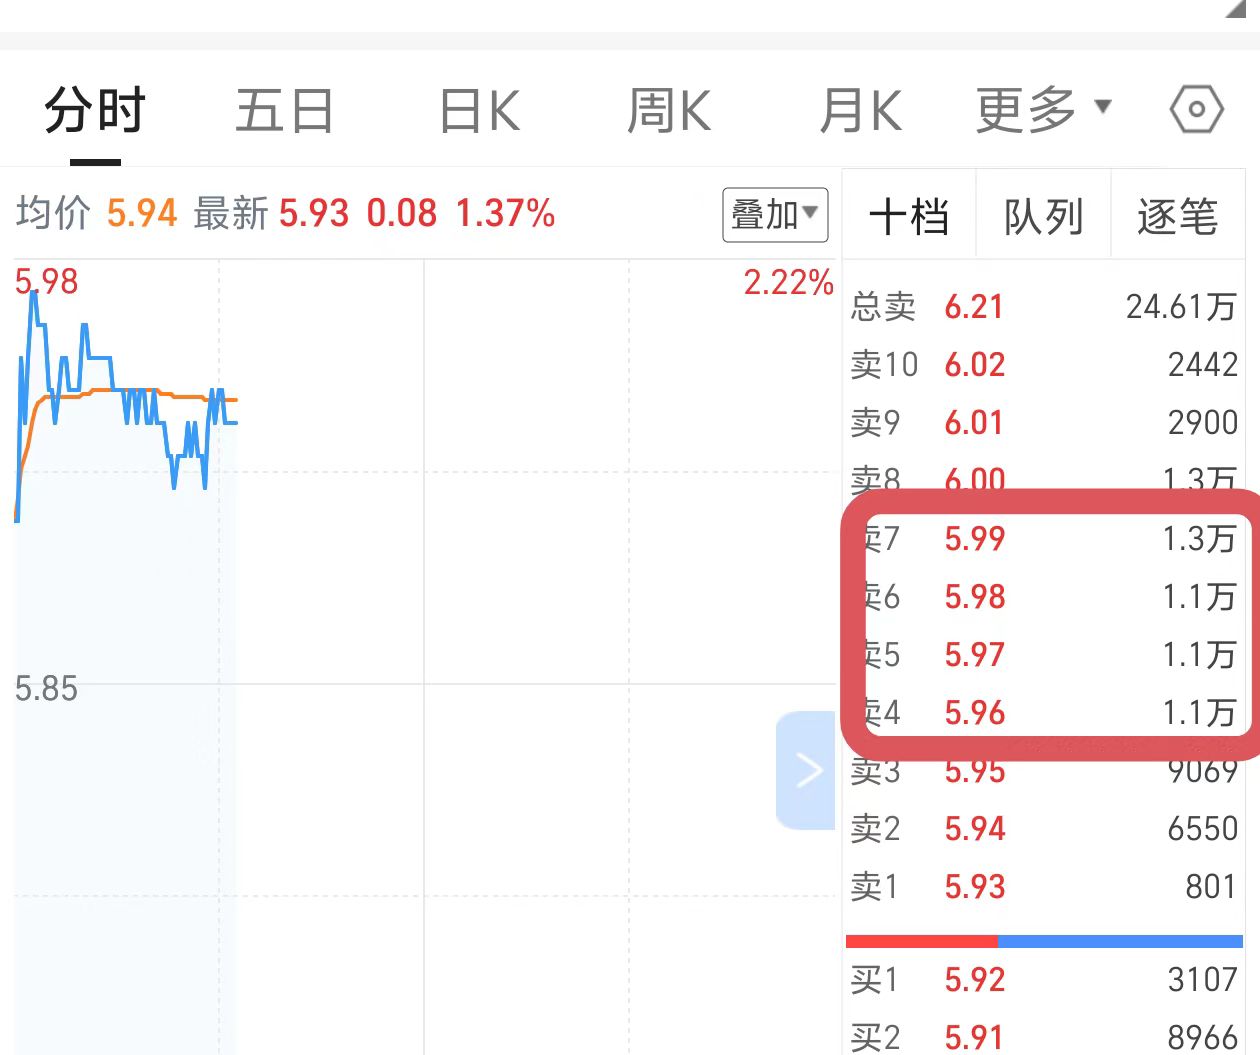Switch to the 分时 tab
The height and width of the screenshot is (1055, 1260).
coord(96,110)
